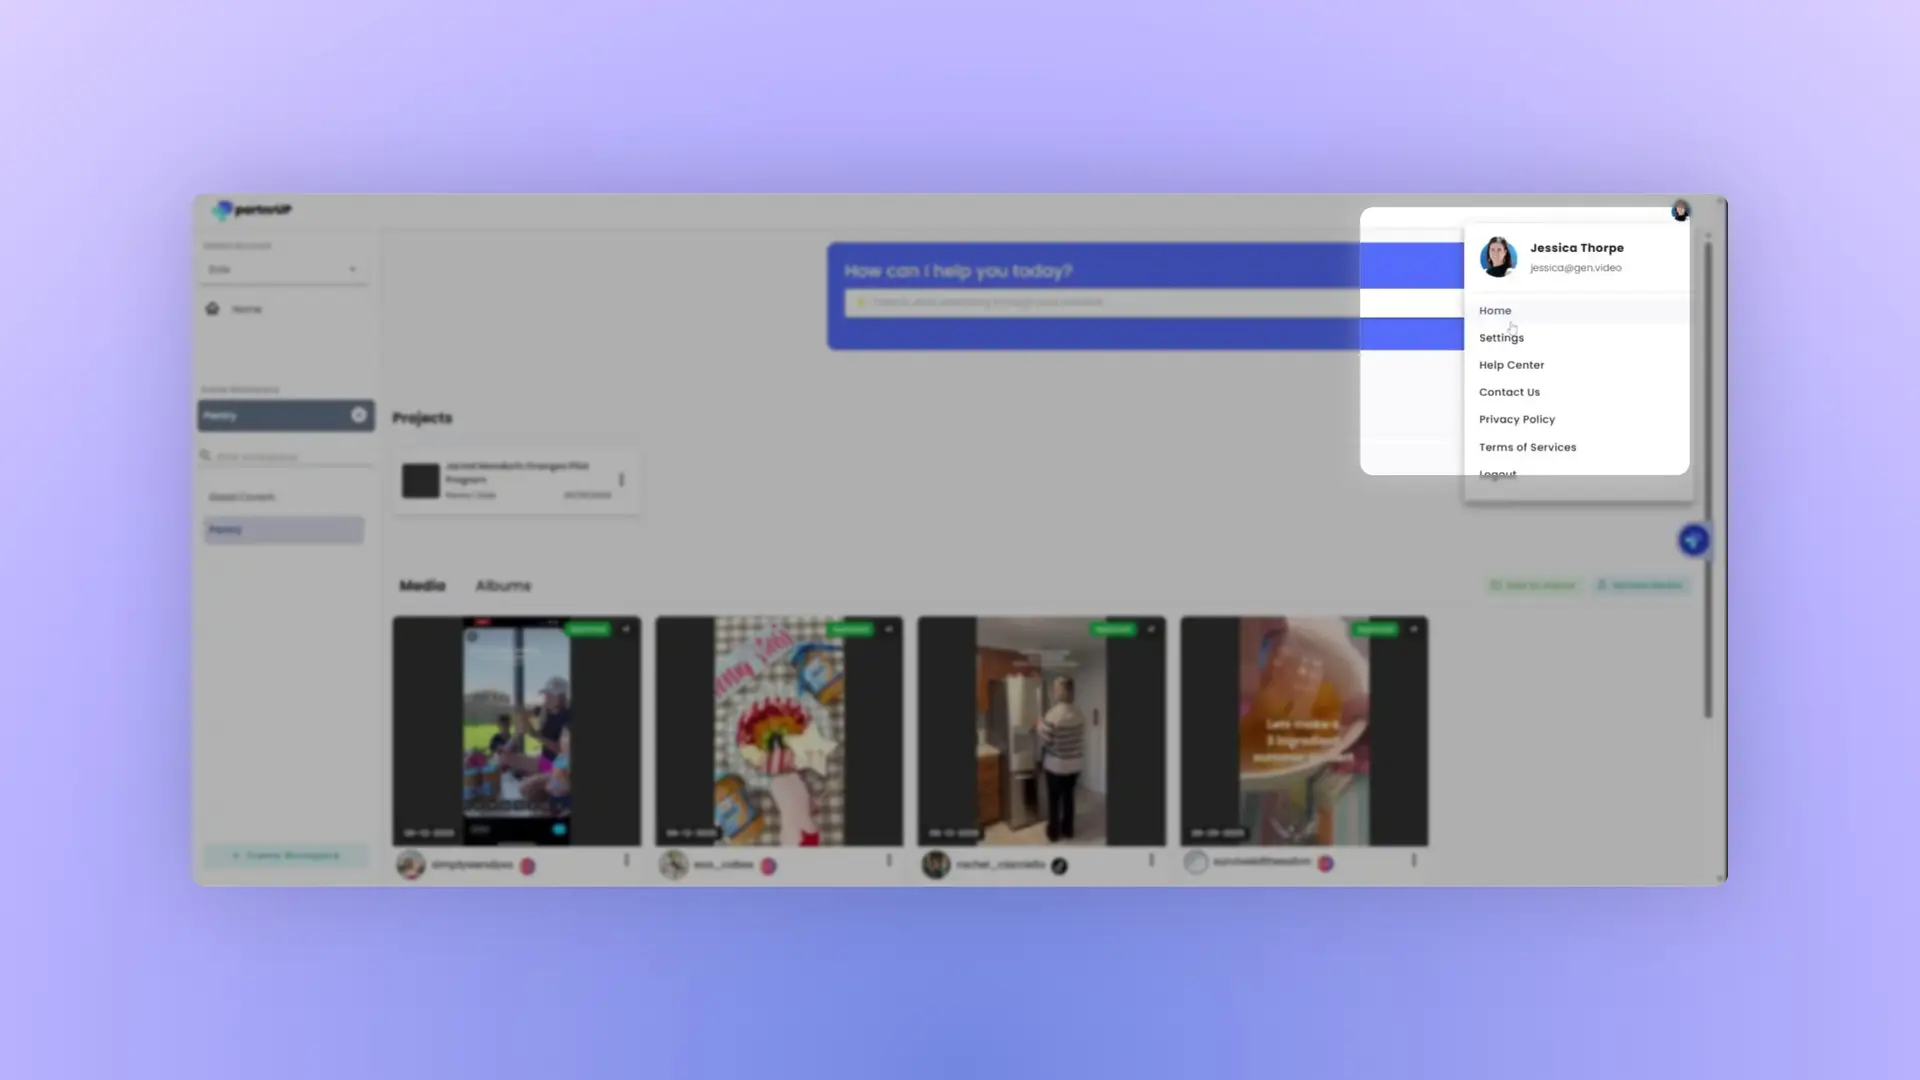Click the search icon in the workspace field
This screenshot has height=1080, width=1920.
[207, 456]
